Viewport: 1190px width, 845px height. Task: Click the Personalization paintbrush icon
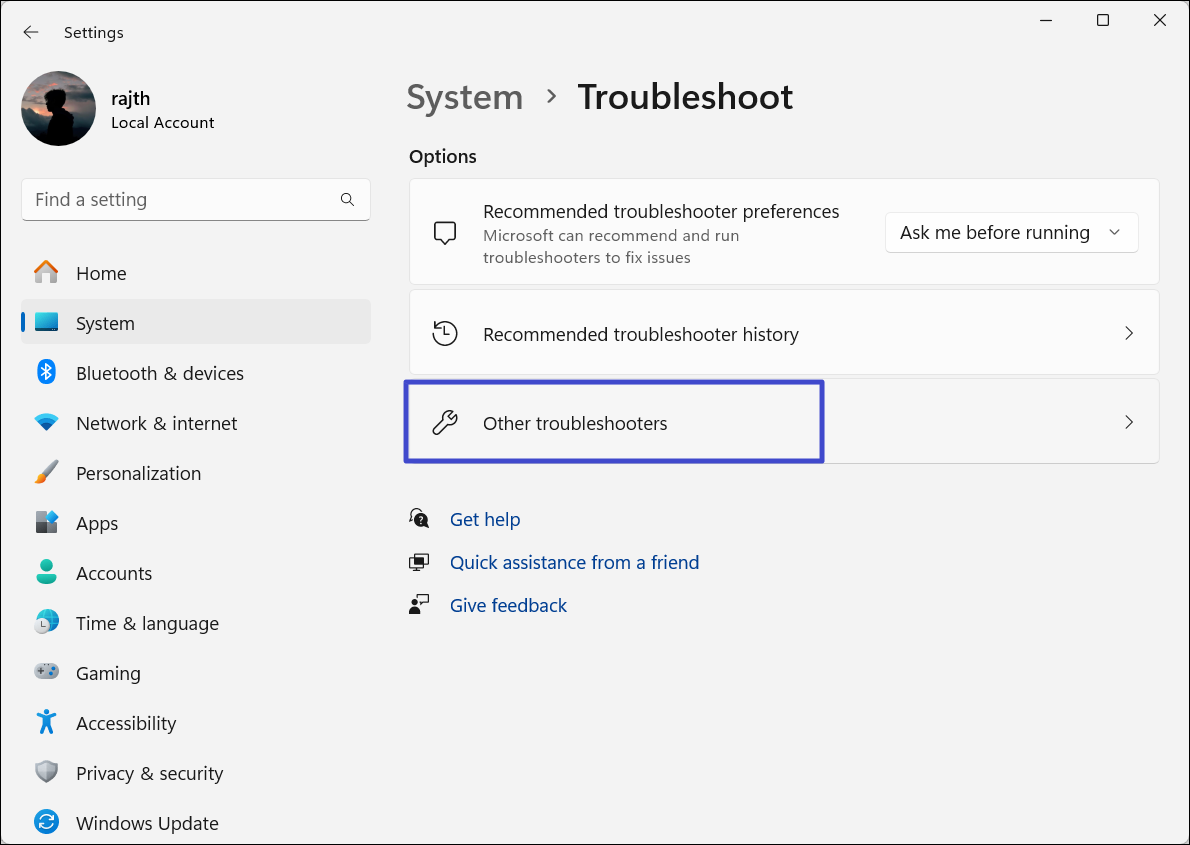pyautogui.click(x=46, y=473)
